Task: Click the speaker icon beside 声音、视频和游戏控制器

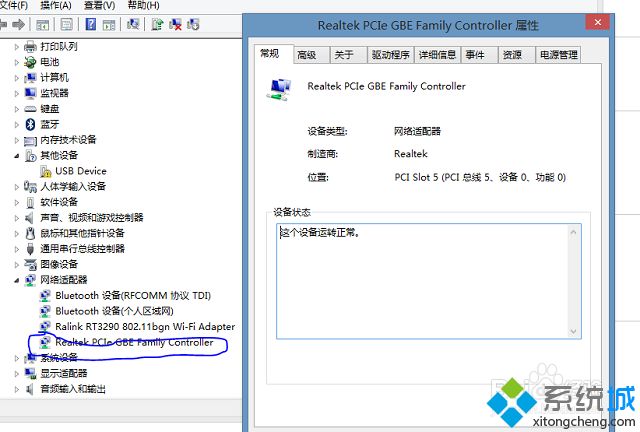Action: click(x=29, y=218)
